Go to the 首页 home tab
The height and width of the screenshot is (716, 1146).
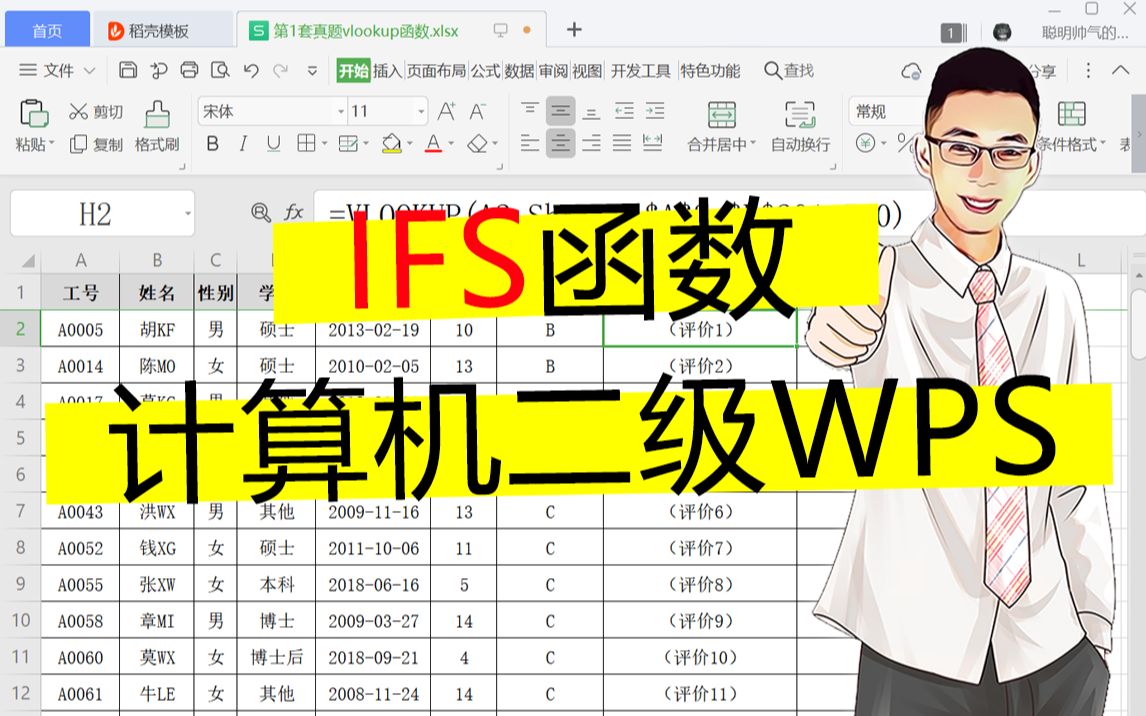48,30
